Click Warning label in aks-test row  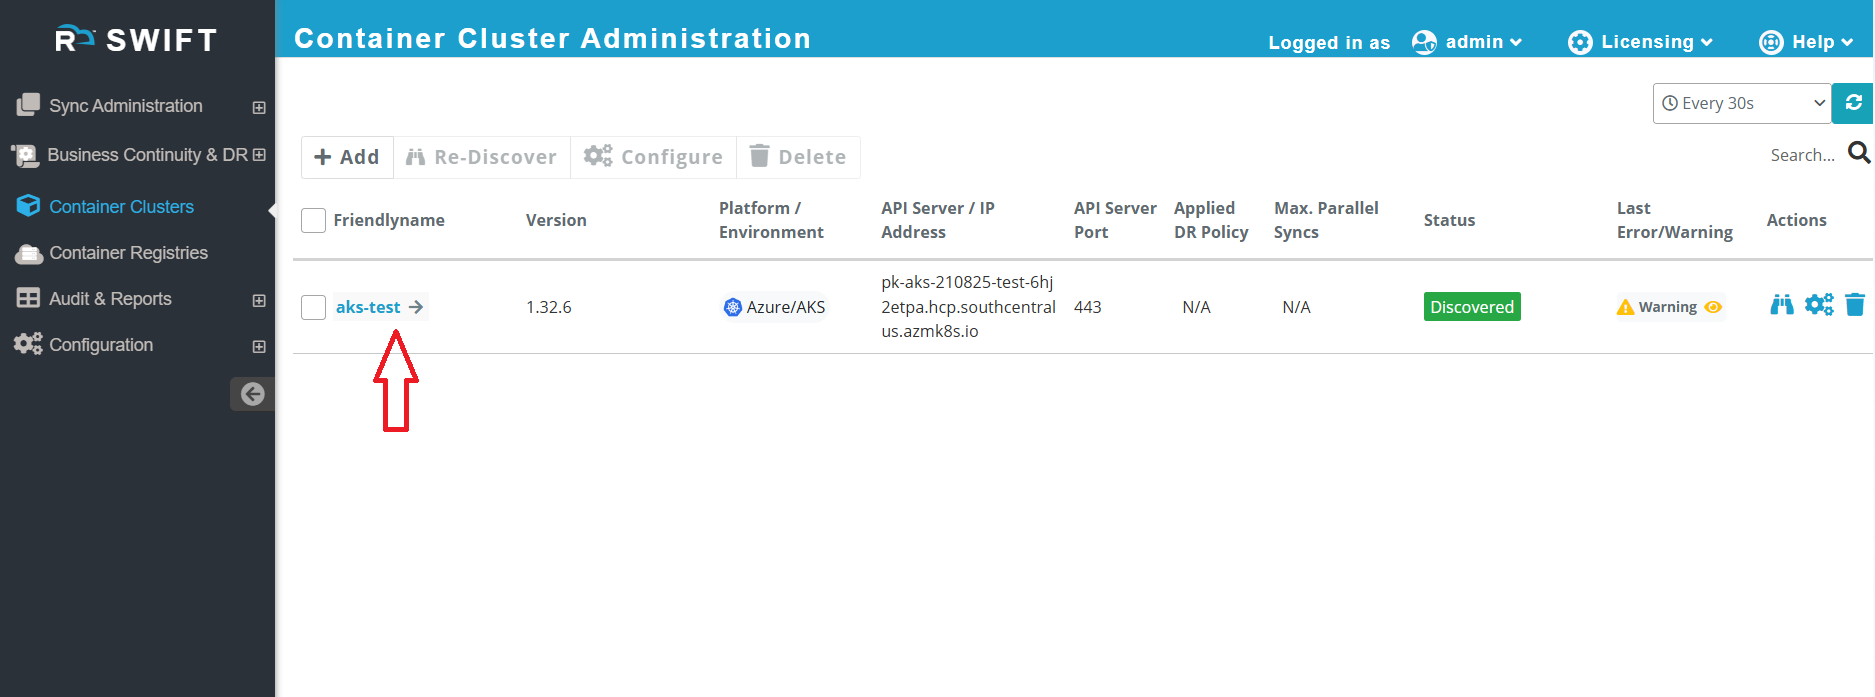tap(1667, 307)
